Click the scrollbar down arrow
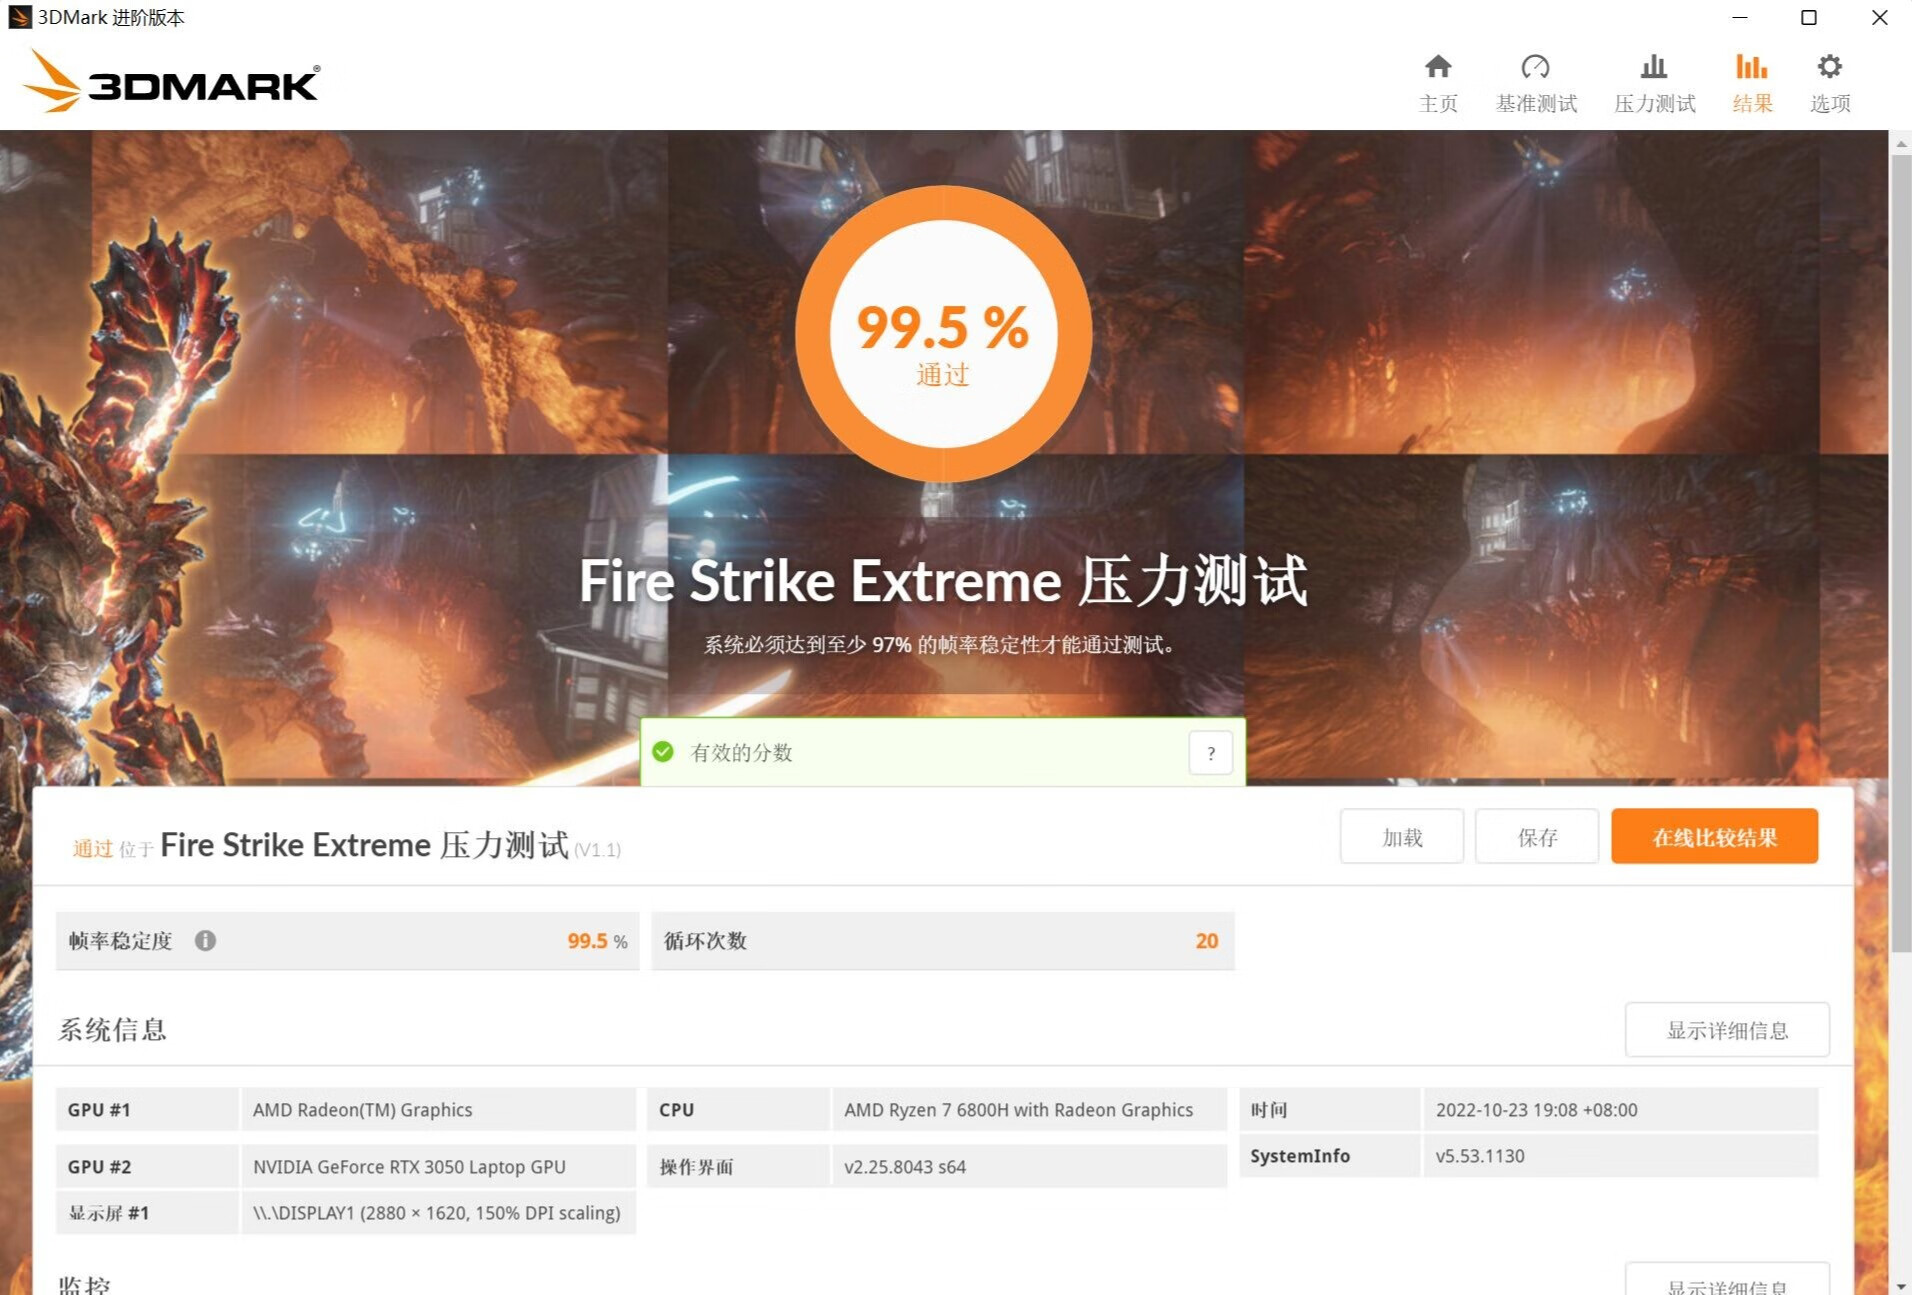Screen dimensions: 1912x1295 click(x=1901, y=1284)
